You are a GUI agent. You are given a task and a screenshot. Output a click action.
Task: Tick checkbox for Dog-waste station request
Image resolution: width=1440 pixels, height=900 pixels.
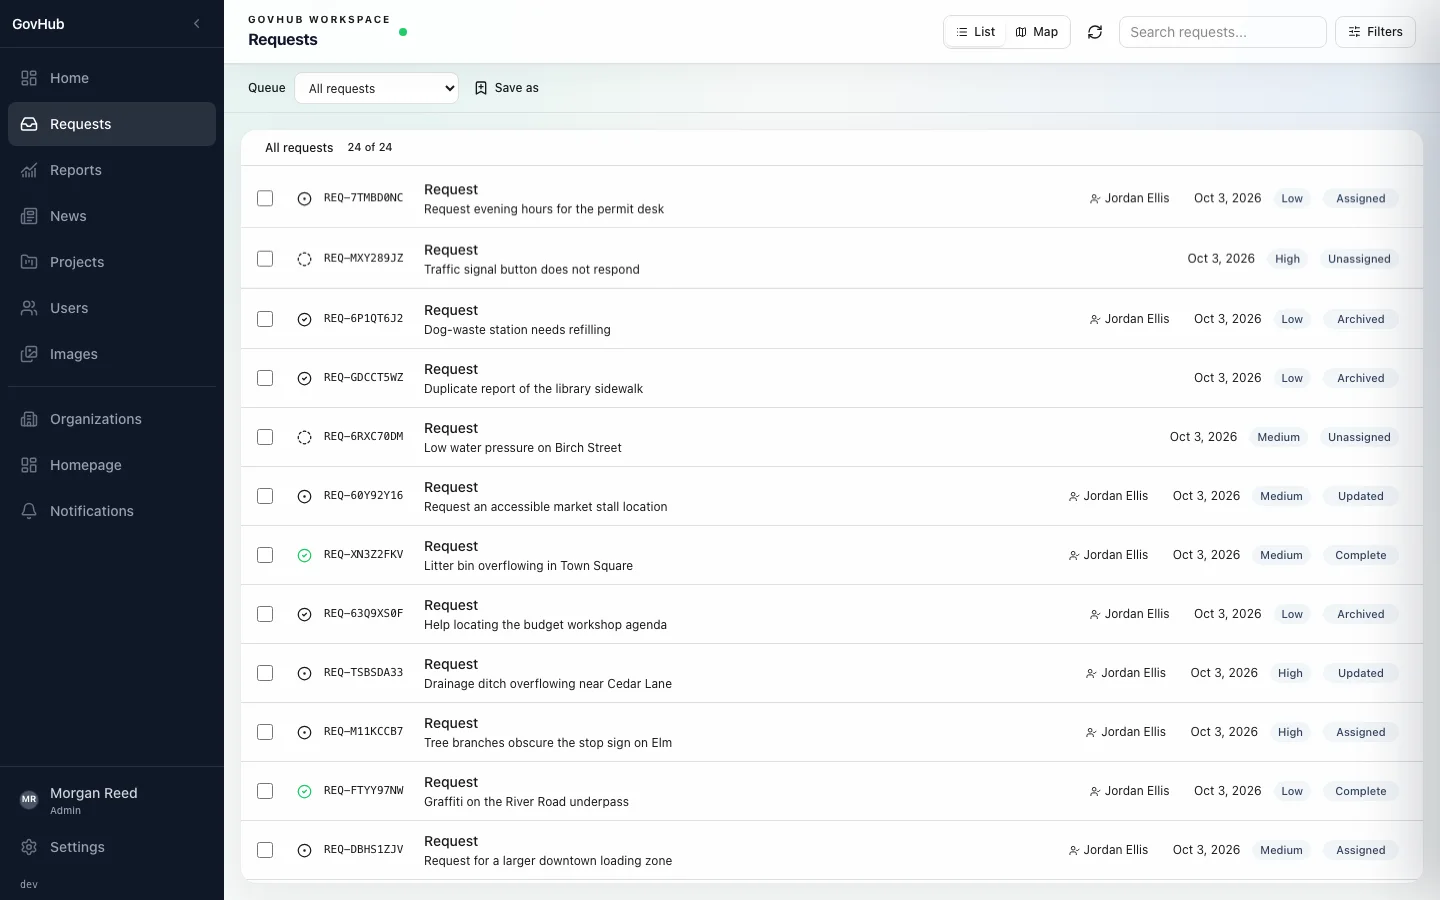coord(265,319)
